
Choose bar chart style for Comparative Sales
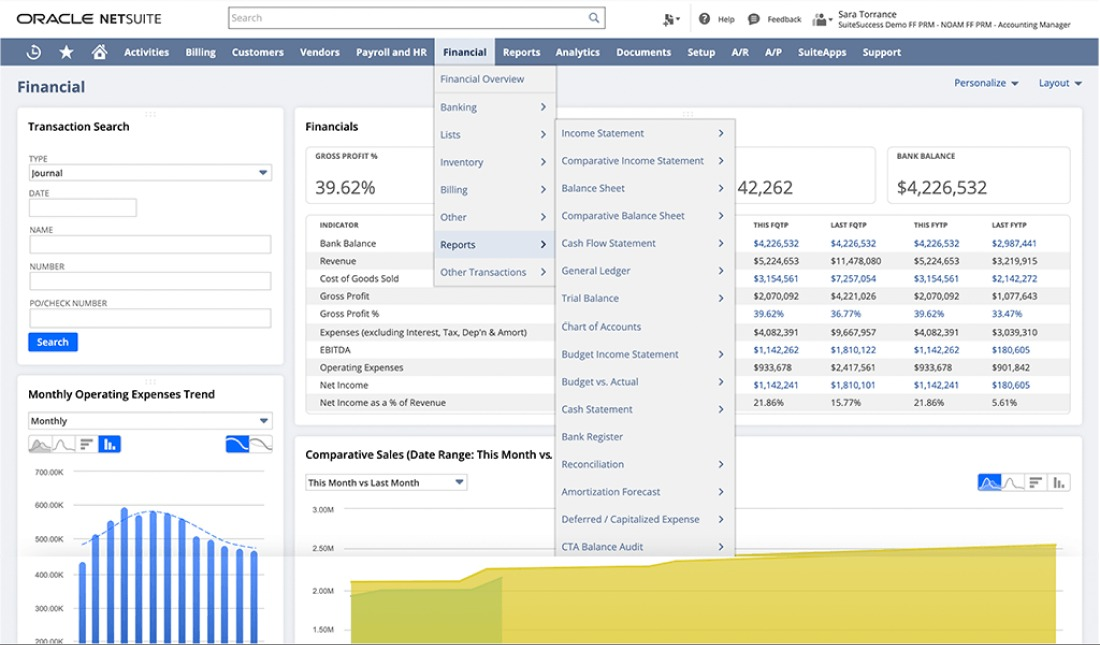(x=1058, y=481)
